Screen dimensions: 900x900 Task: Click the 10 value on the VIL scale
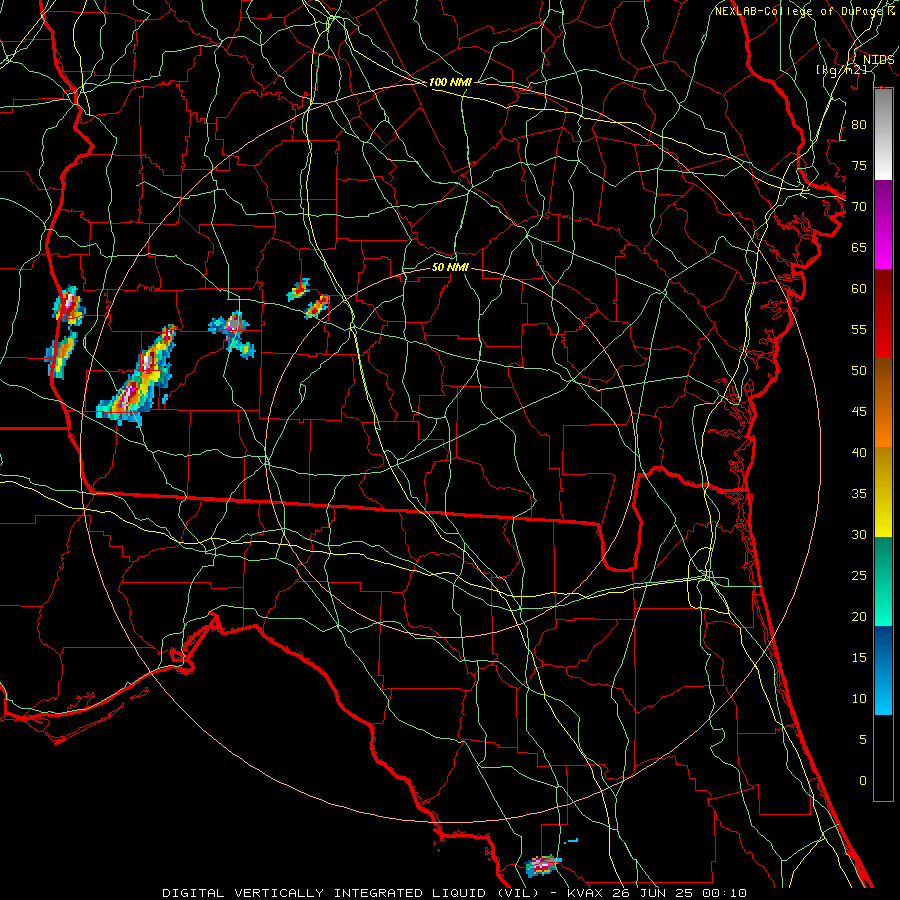click(x=859, y=699)
